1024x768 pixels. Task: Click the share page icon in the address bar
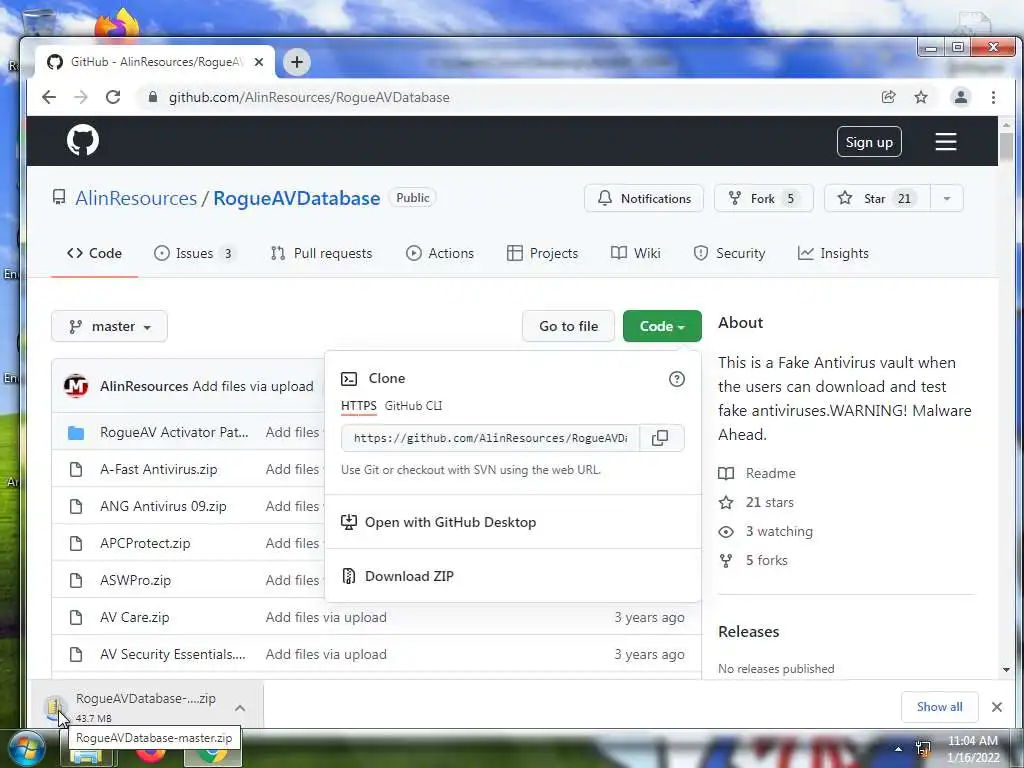[888, 97]
